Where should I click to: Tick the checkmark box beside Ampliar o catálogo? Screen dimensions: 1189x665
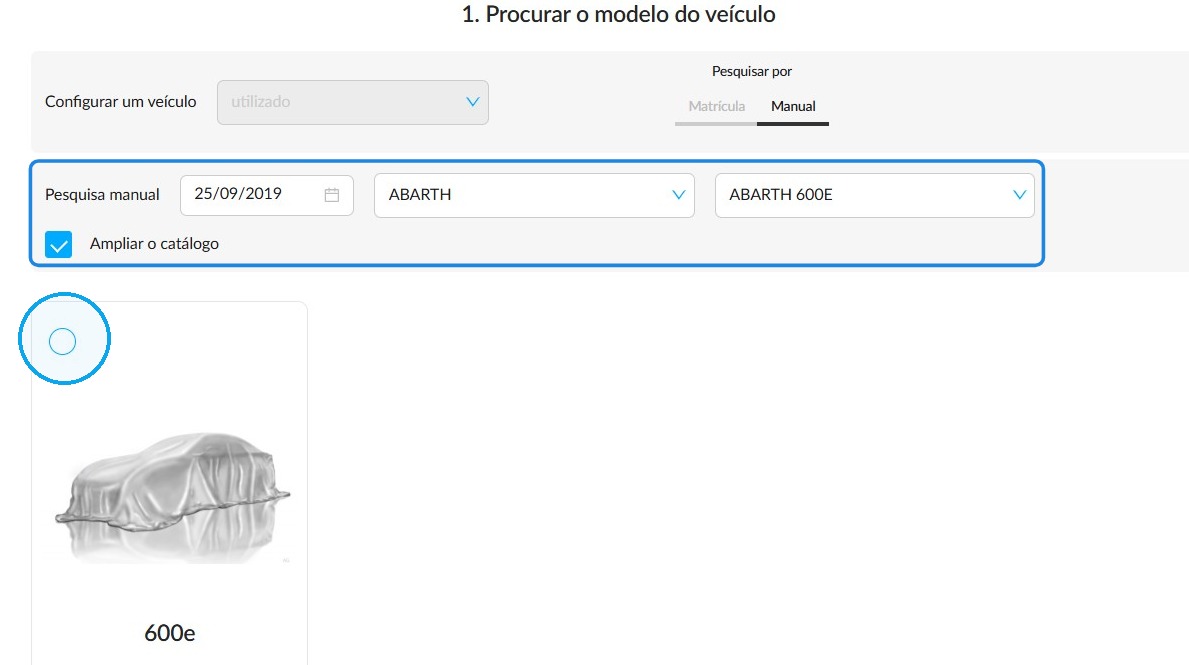(x=58, y=244)
